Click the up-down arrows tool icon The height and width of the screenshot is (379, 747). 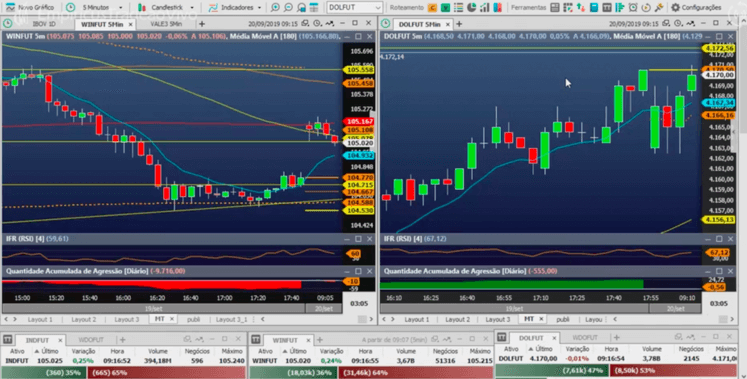581,7
